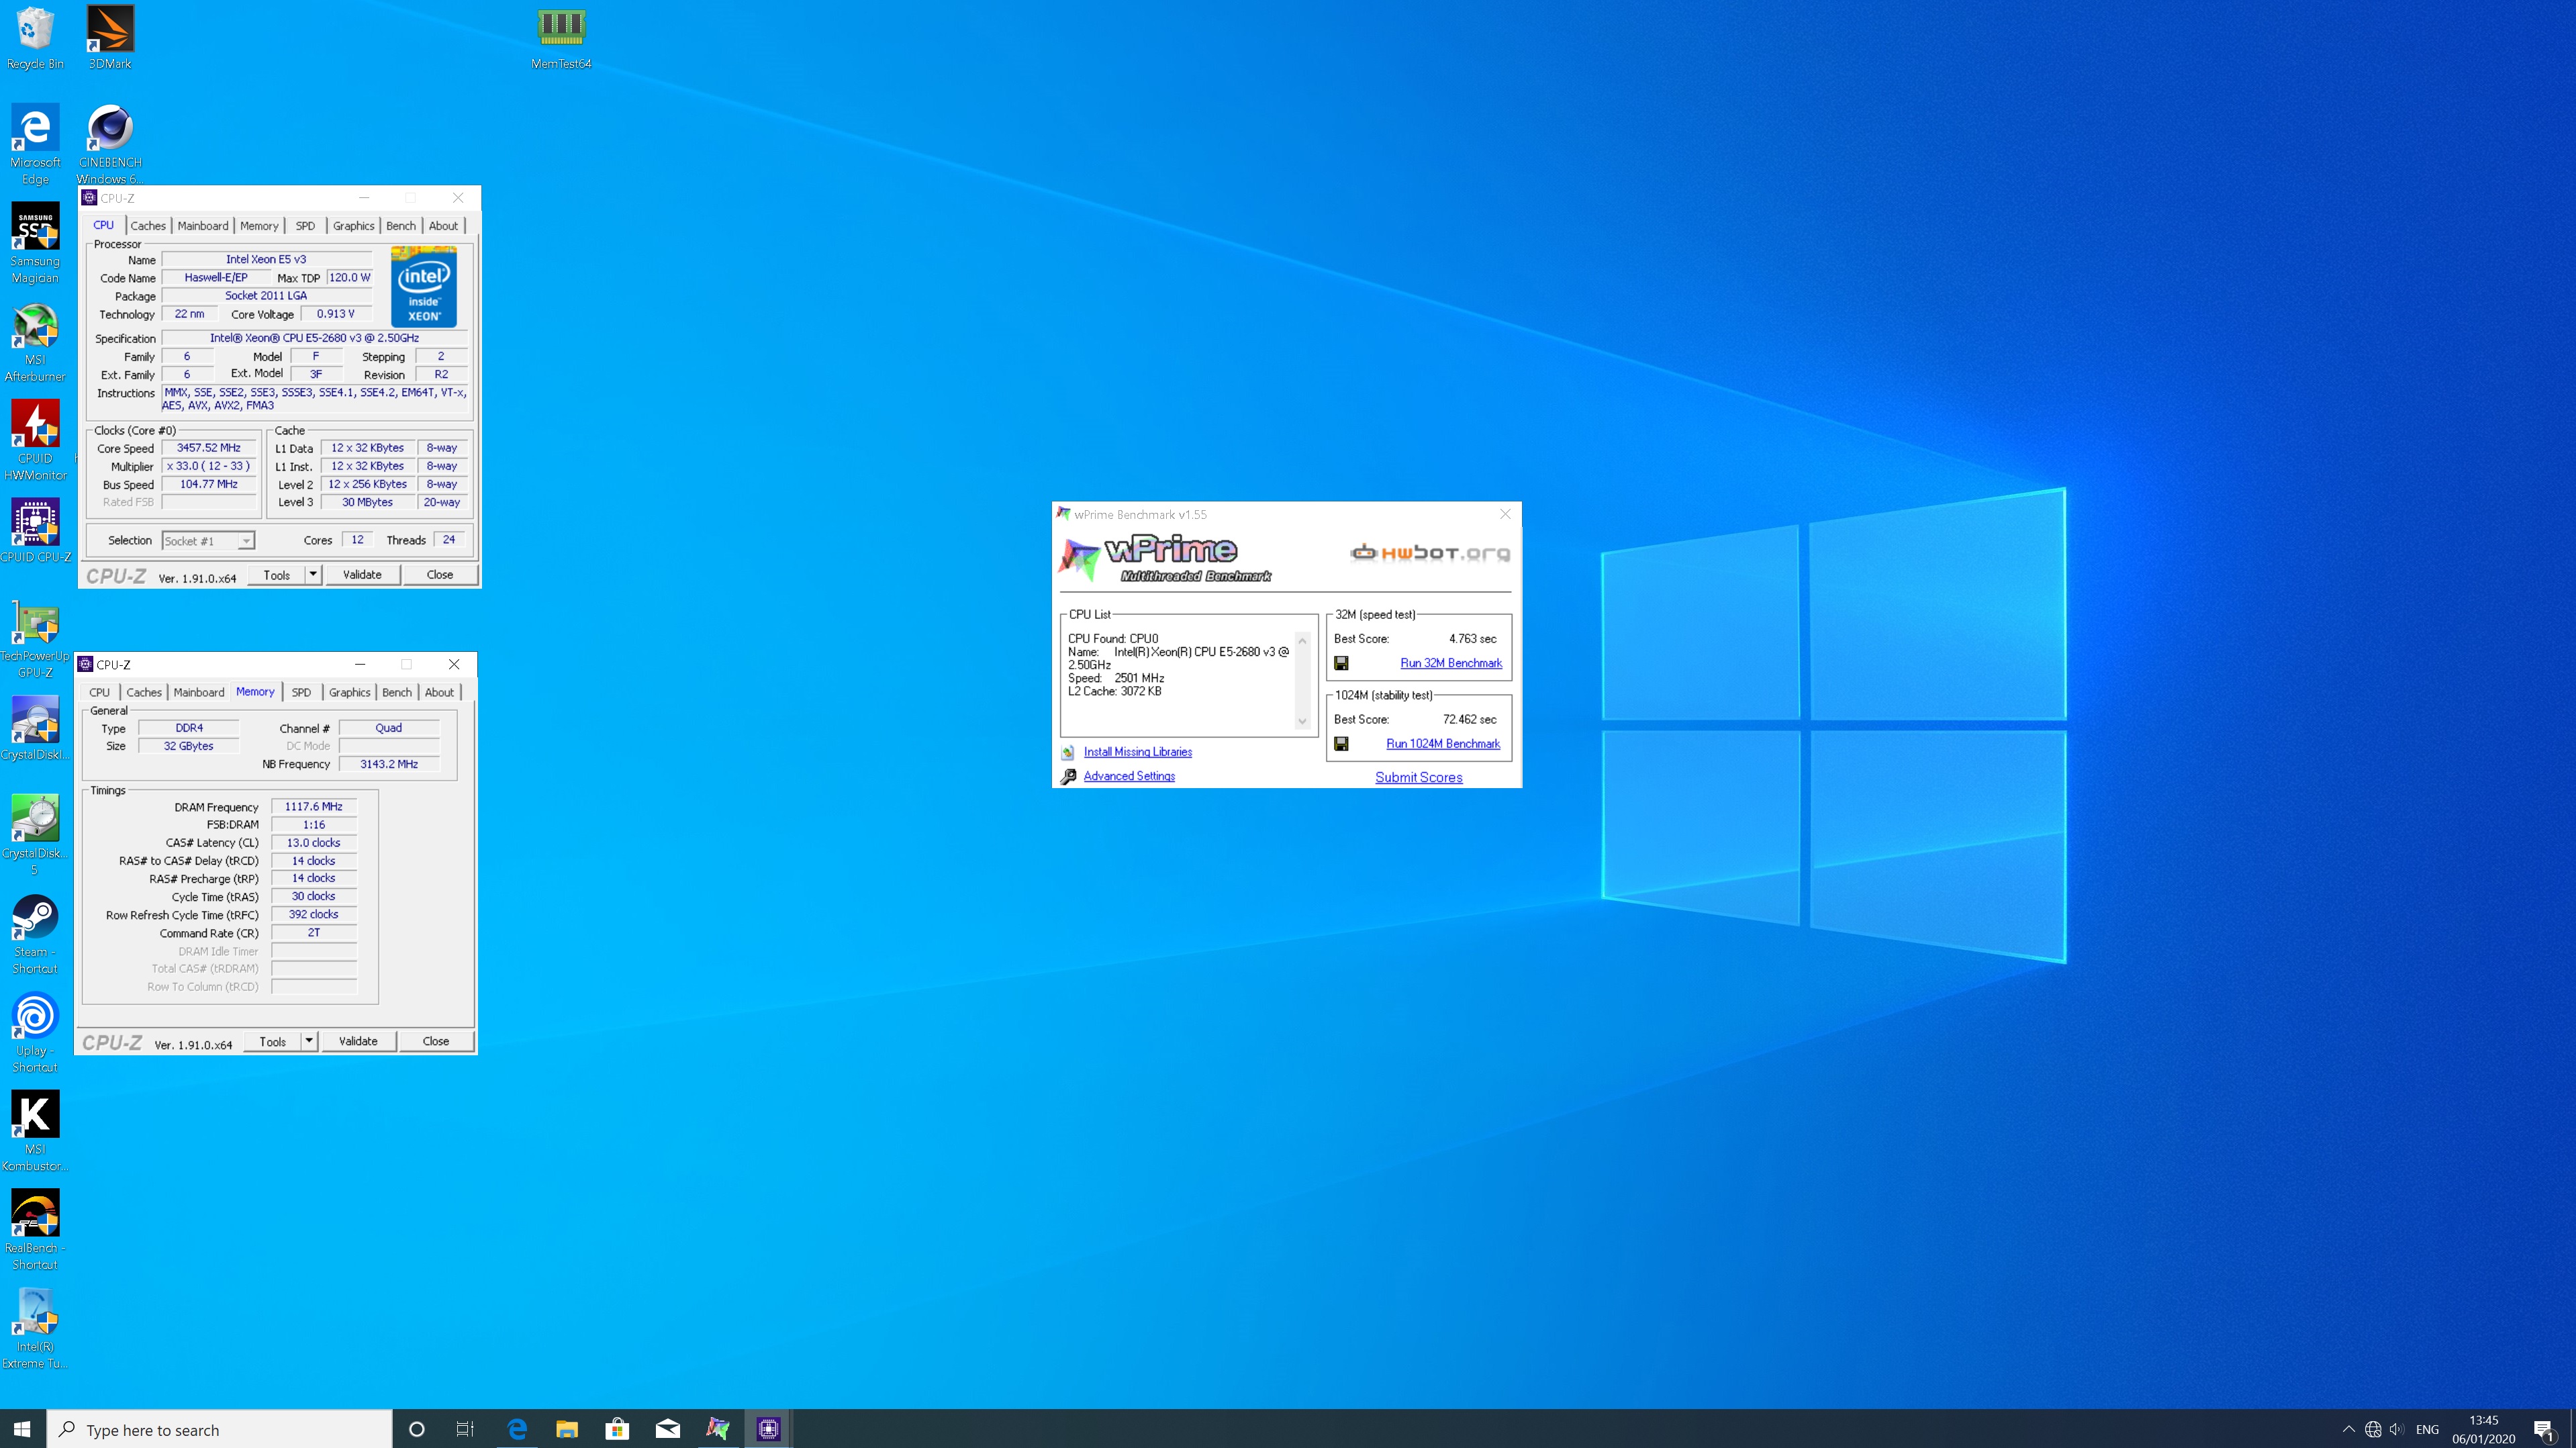Open wPrime Advanced Settings link
This screenshot has height=1448, width=2576.
[1129, 776]
